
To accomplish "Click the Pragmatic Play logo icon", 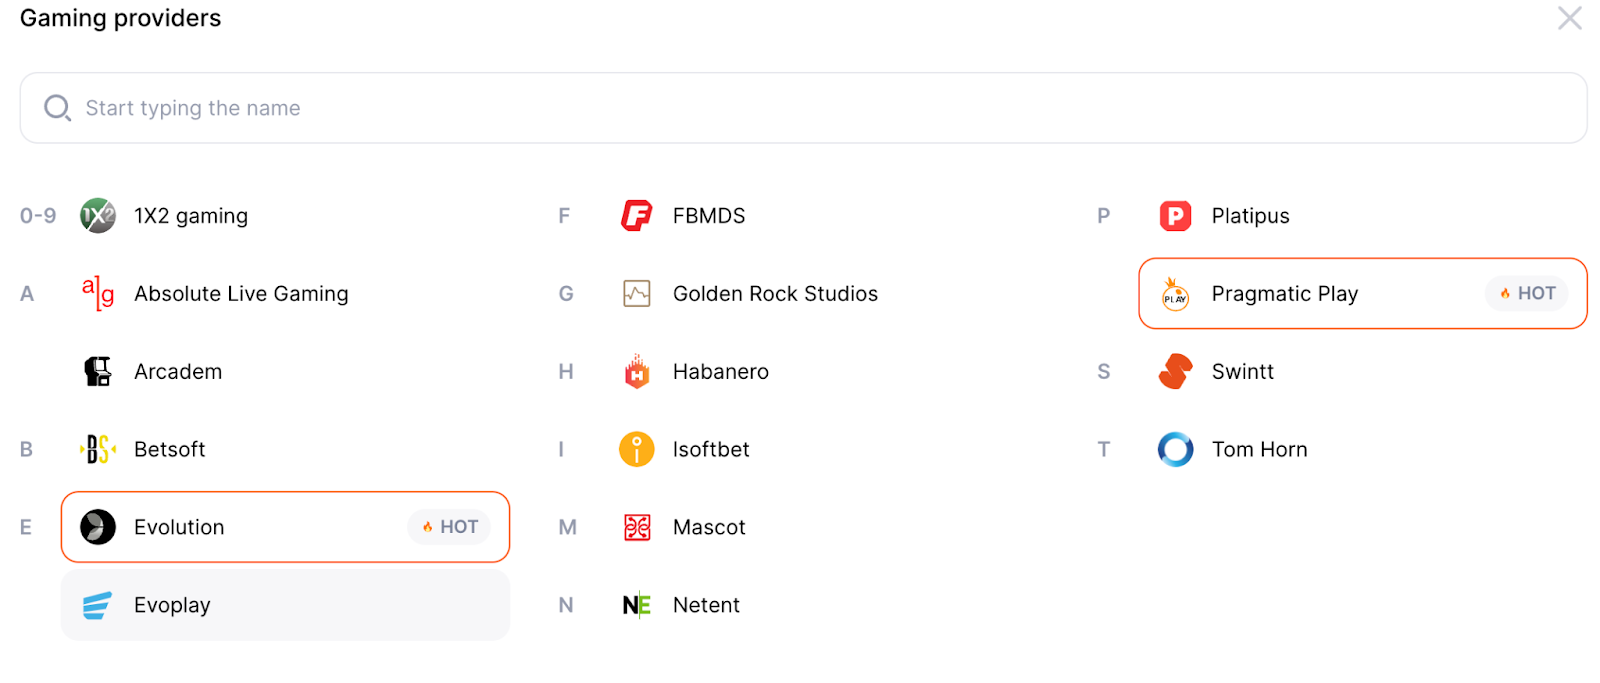I will click(1176, 294).
